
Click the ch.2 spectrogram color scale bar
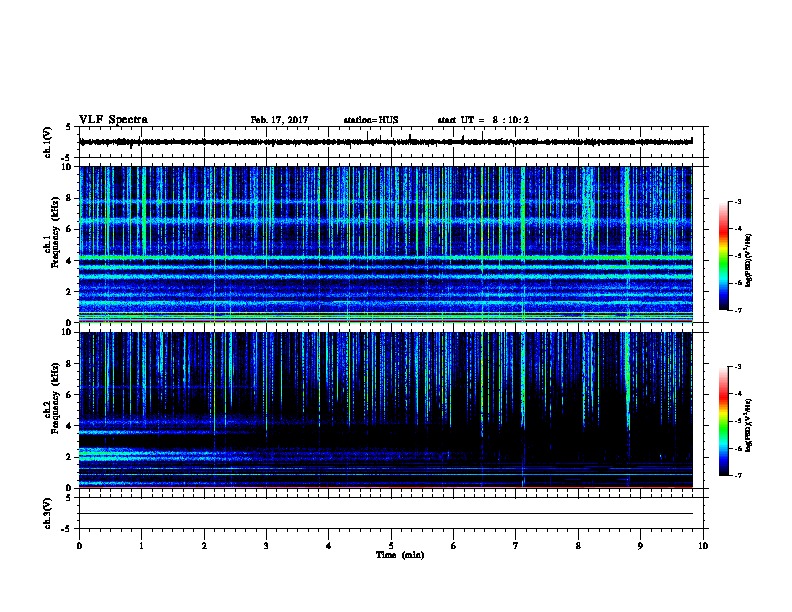723,421
